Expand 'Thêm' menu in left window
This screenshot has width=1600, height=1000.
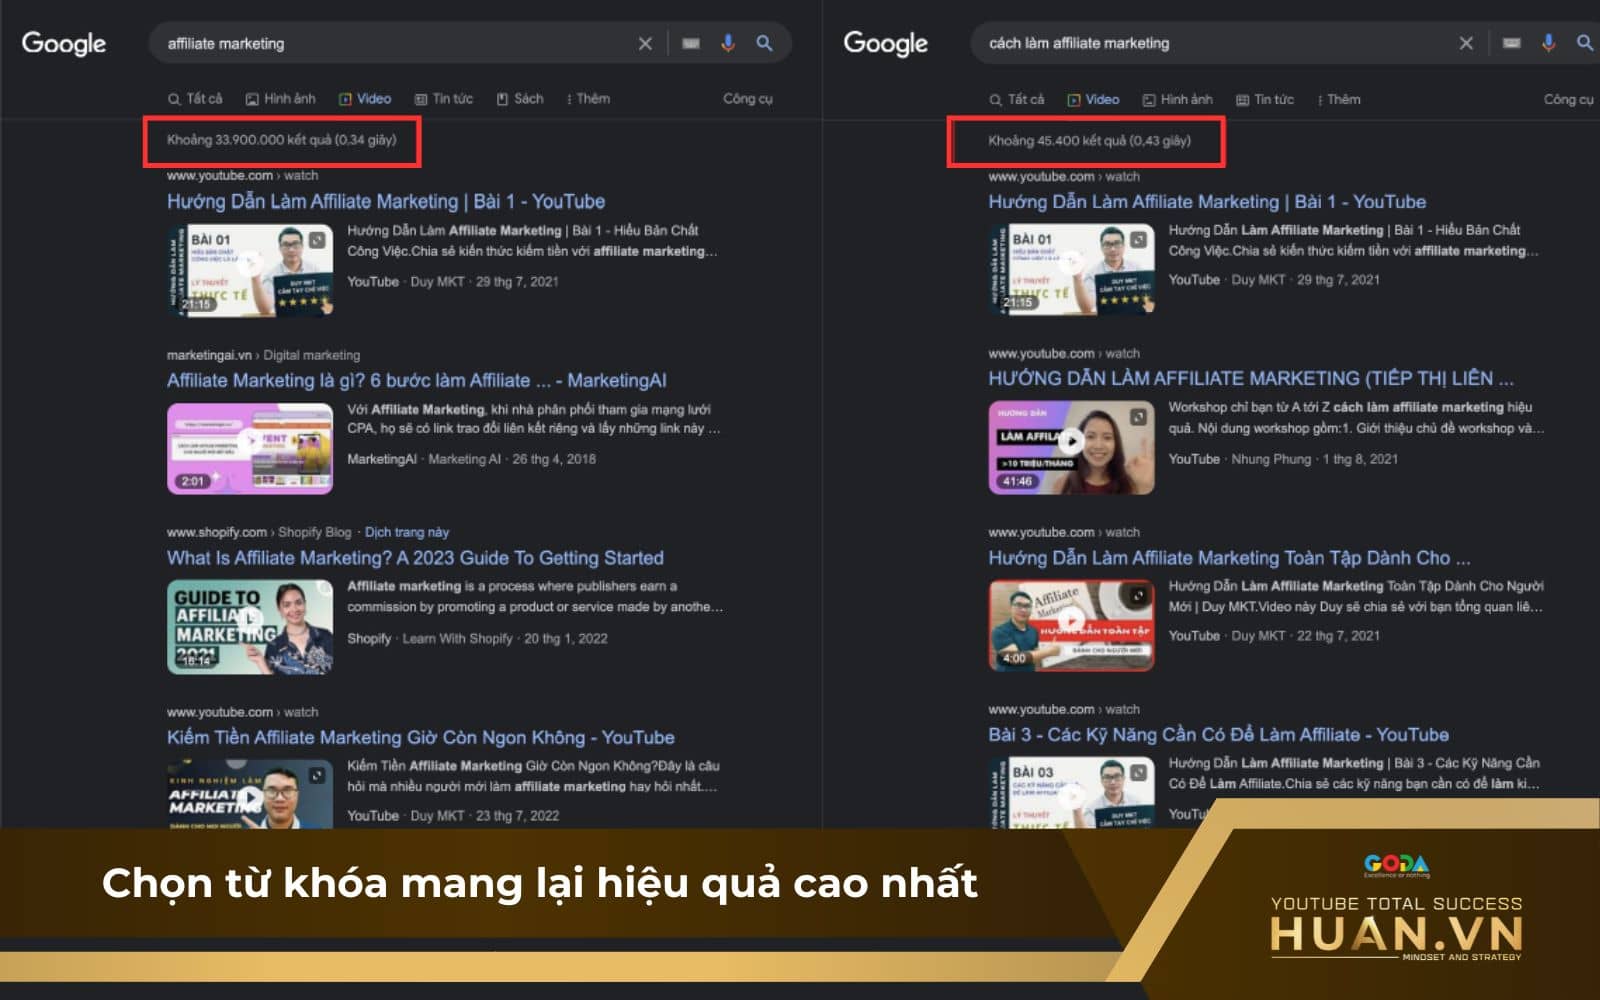[589, 99]
